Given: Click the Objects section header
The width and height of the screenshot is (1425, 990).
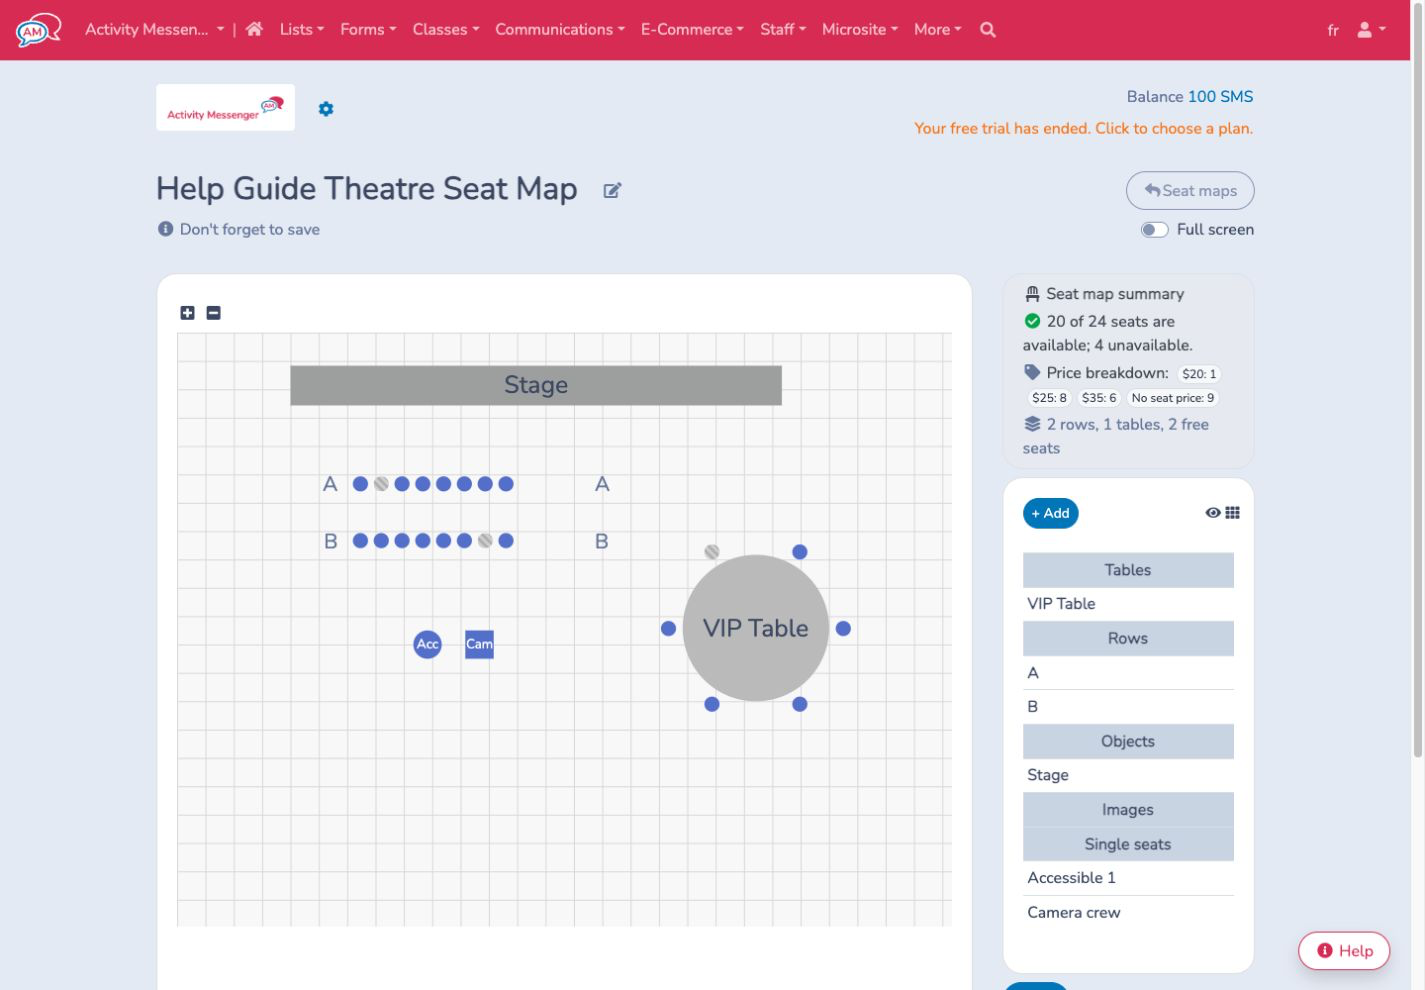Looking at the screenshot, I should [1128, 742].
